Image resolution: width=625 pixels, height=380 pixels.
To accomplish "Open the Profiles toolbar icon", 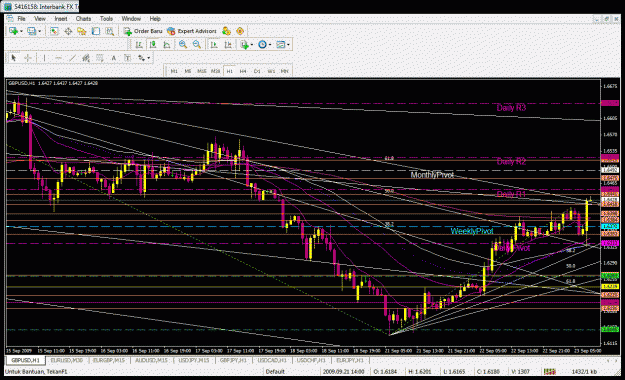I will click(31, 31).
